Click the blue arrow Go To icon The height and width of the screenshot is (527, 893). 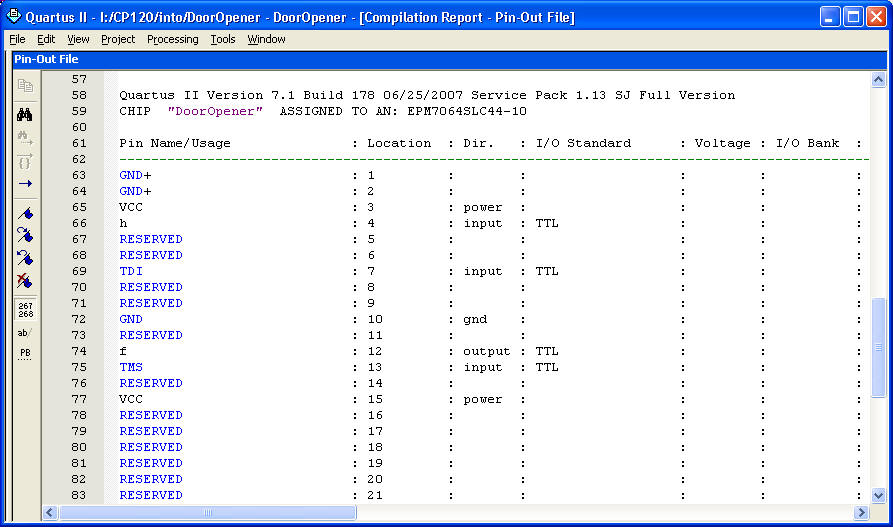click(x=25, y=183)
